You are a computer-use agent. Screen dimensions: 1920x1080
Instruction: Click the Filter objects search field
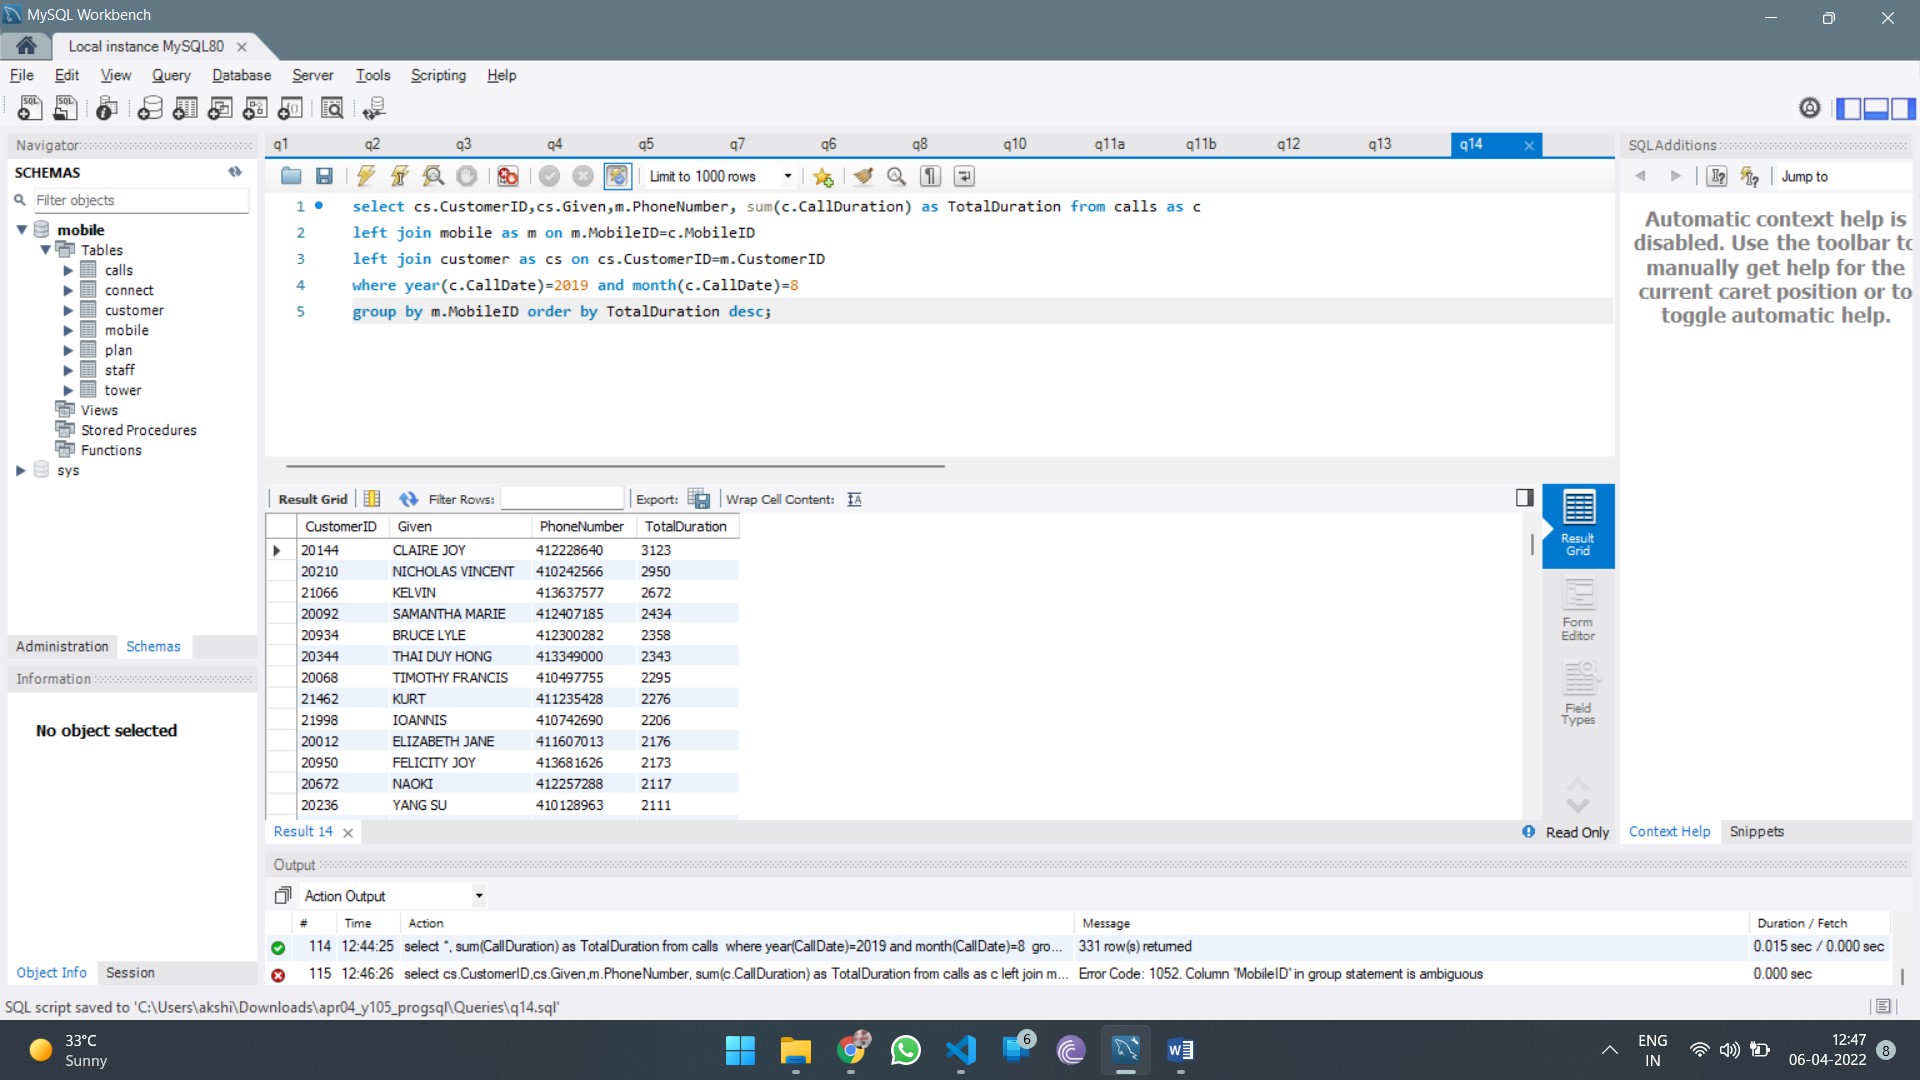140,200
